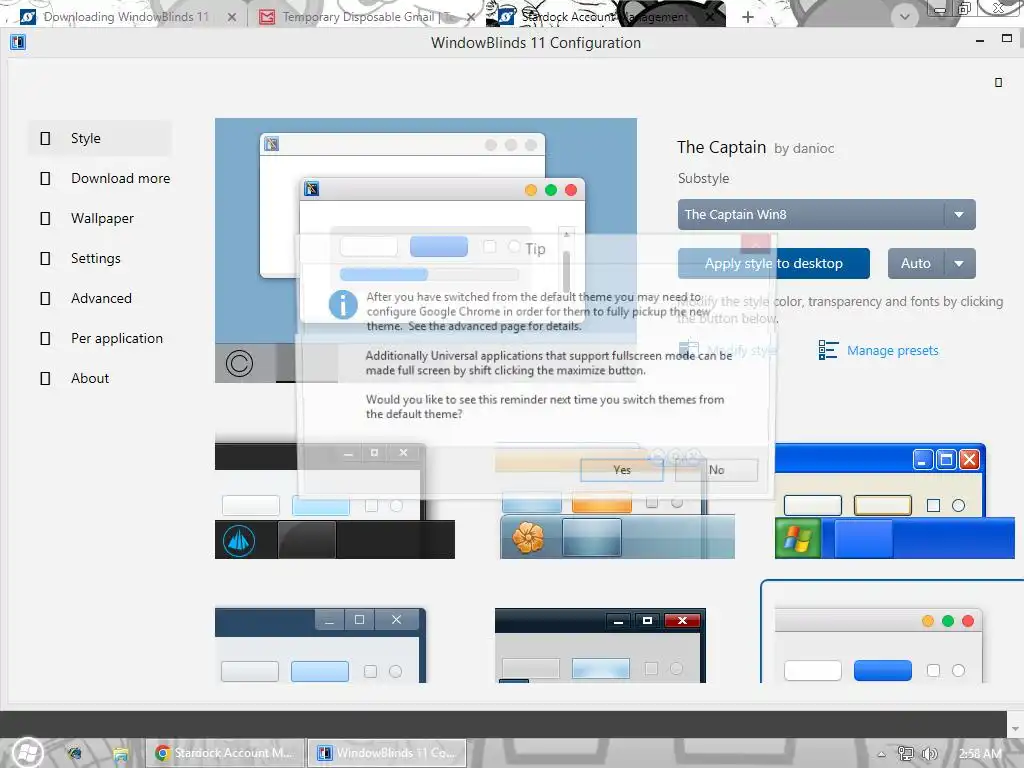The width and height of the screenshot is (1024, 768).
Task: Click the icon in top-right of config panel
Action: tap(998, 82)
